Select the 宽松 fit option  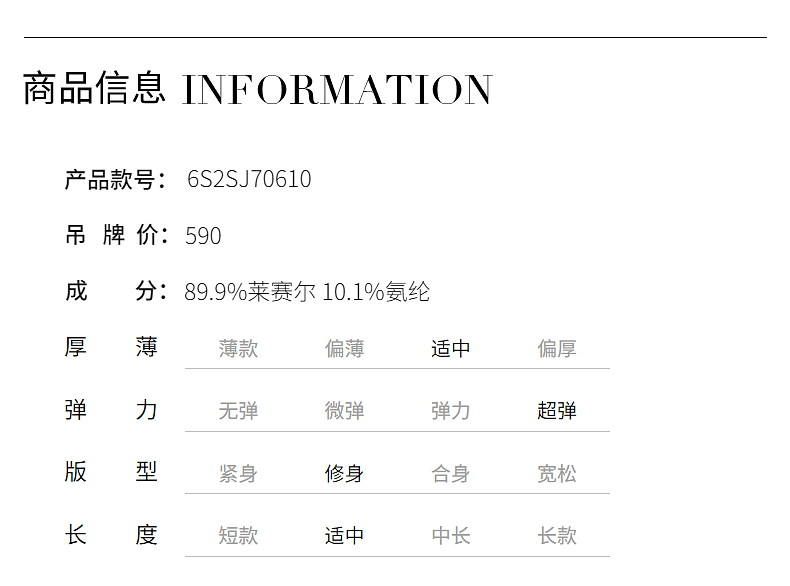[x=556, y=474]
